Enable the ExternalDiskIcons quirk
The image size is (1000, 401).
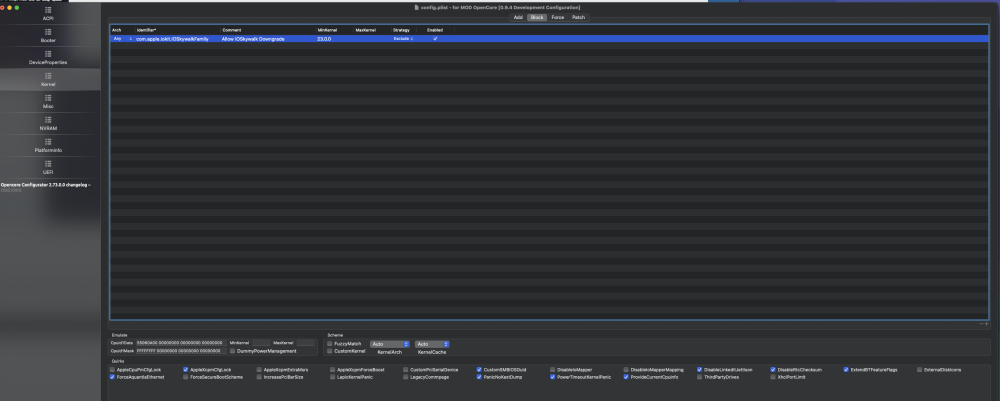pyautogui.click(x=919, y=370)
